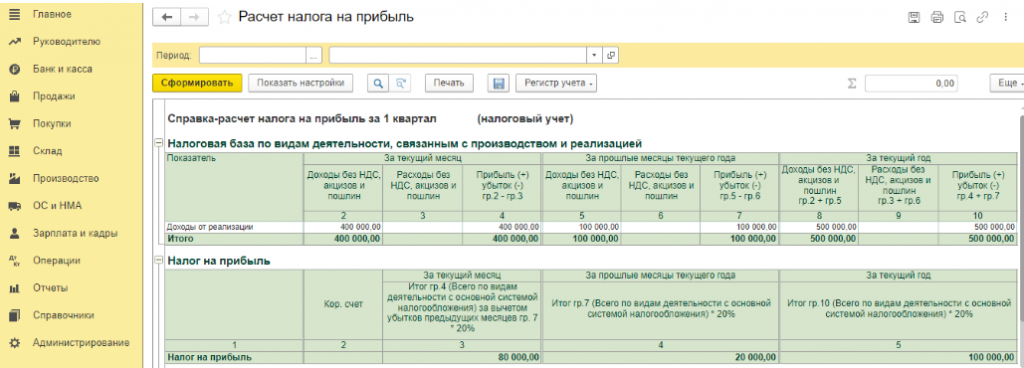Click the Сформировать button
This screenshot has height=368, width=1024.
pos(197,83)
